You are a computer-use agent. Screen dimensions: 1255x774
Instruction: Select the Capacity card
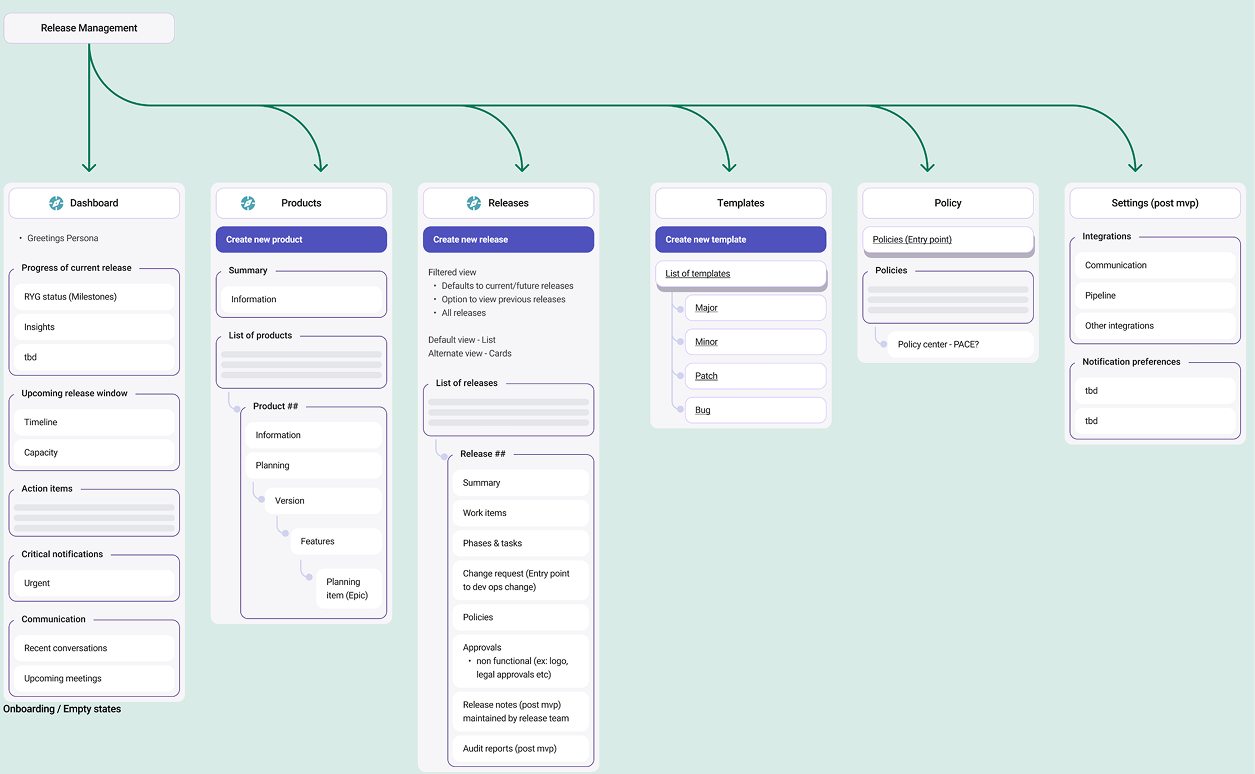coord(95,452)
